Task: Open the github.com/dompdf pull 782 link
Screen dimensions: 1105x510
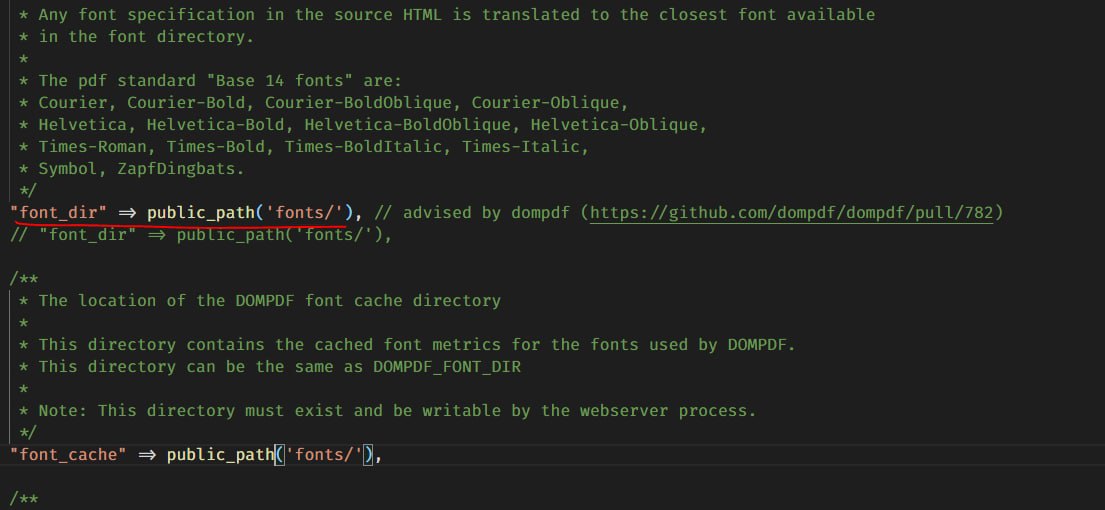Action: (791, 212)
